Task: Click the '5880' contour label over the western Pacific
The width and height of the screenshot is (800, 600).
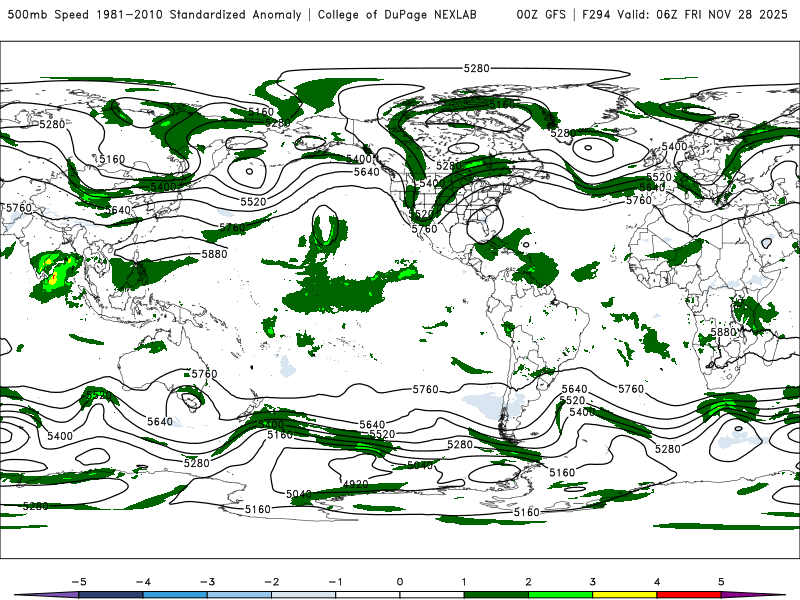Action: tap(214, 254)
